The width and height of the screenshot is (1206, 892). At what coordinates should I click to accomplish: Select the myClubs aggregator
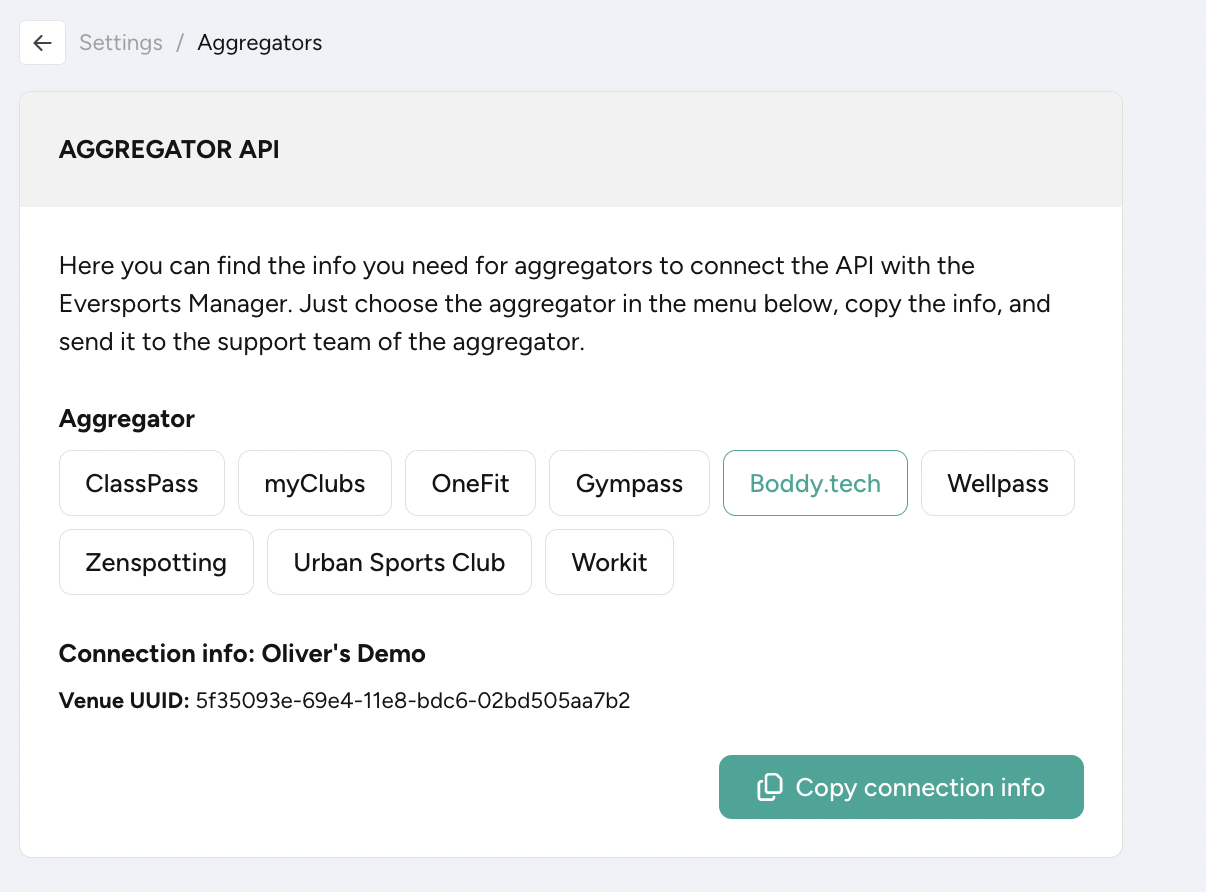[x=315, y=484]
